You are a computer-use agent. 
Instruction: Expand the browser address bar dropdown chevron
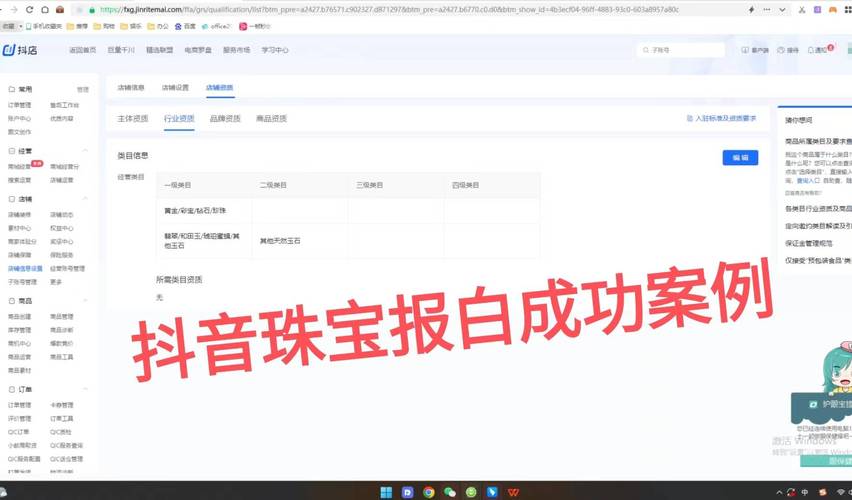coord(782,10)
